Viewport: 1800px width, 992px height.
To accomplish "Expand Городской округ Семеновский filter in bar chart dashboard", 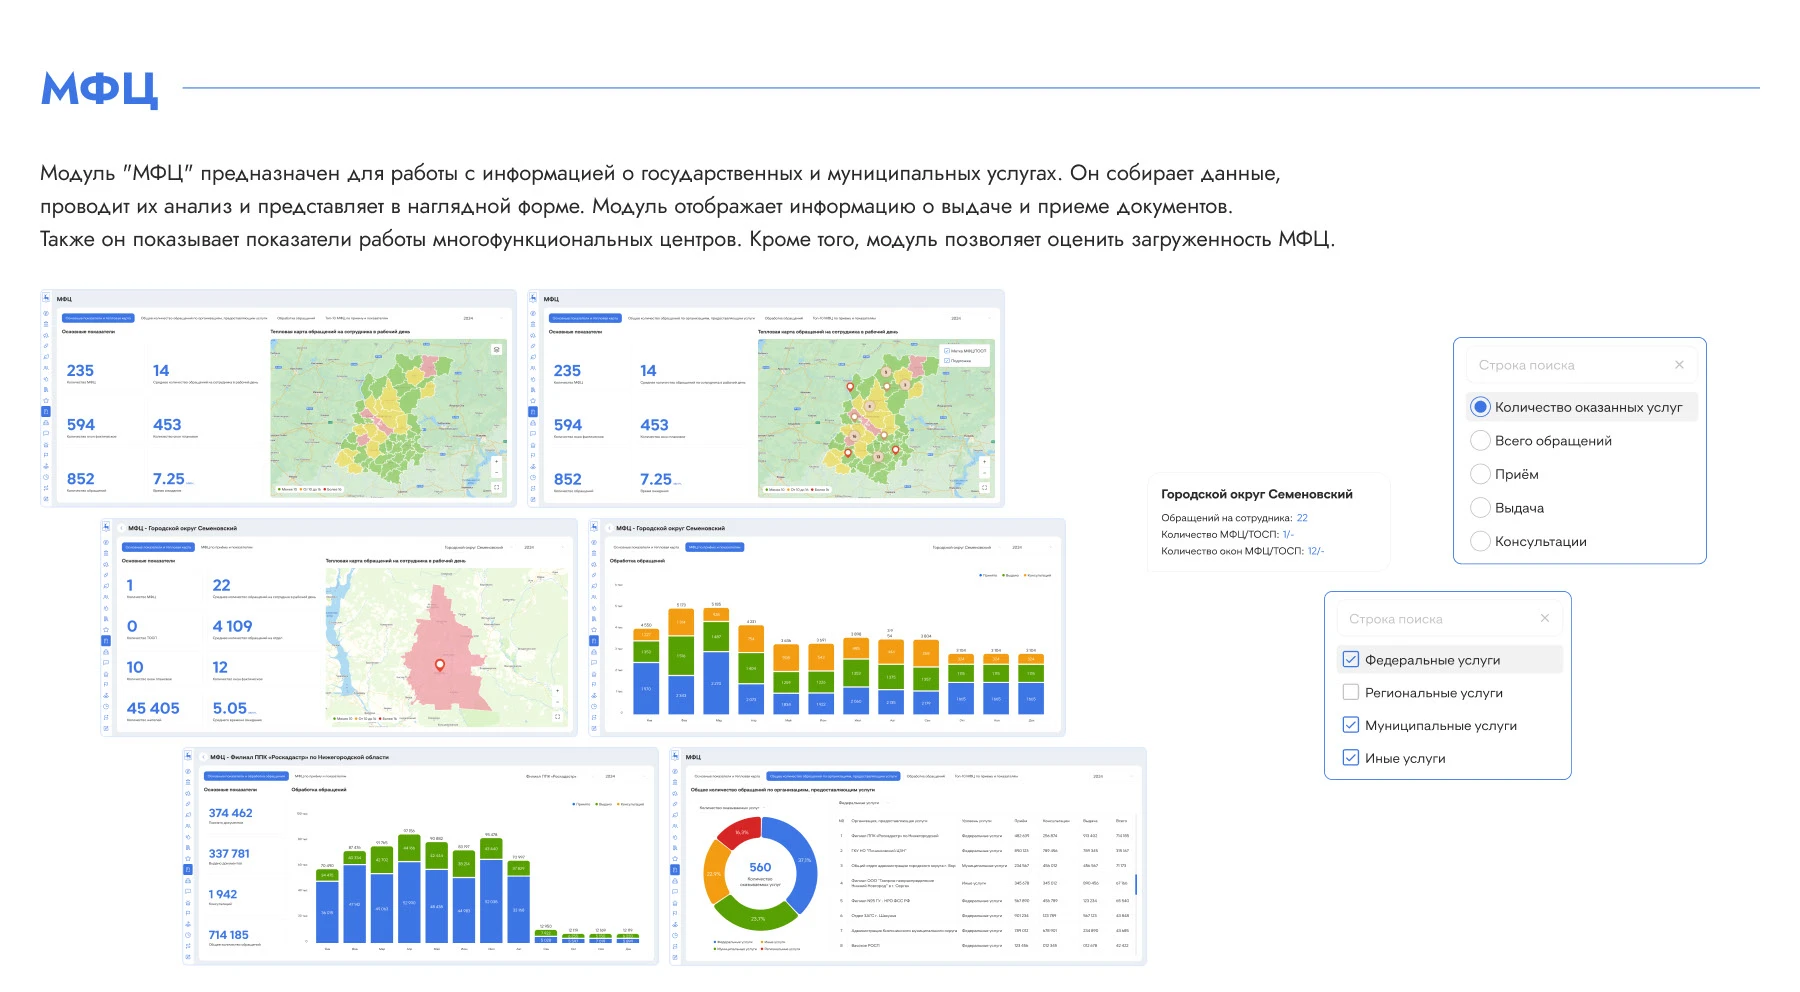I will coord(966,547).
